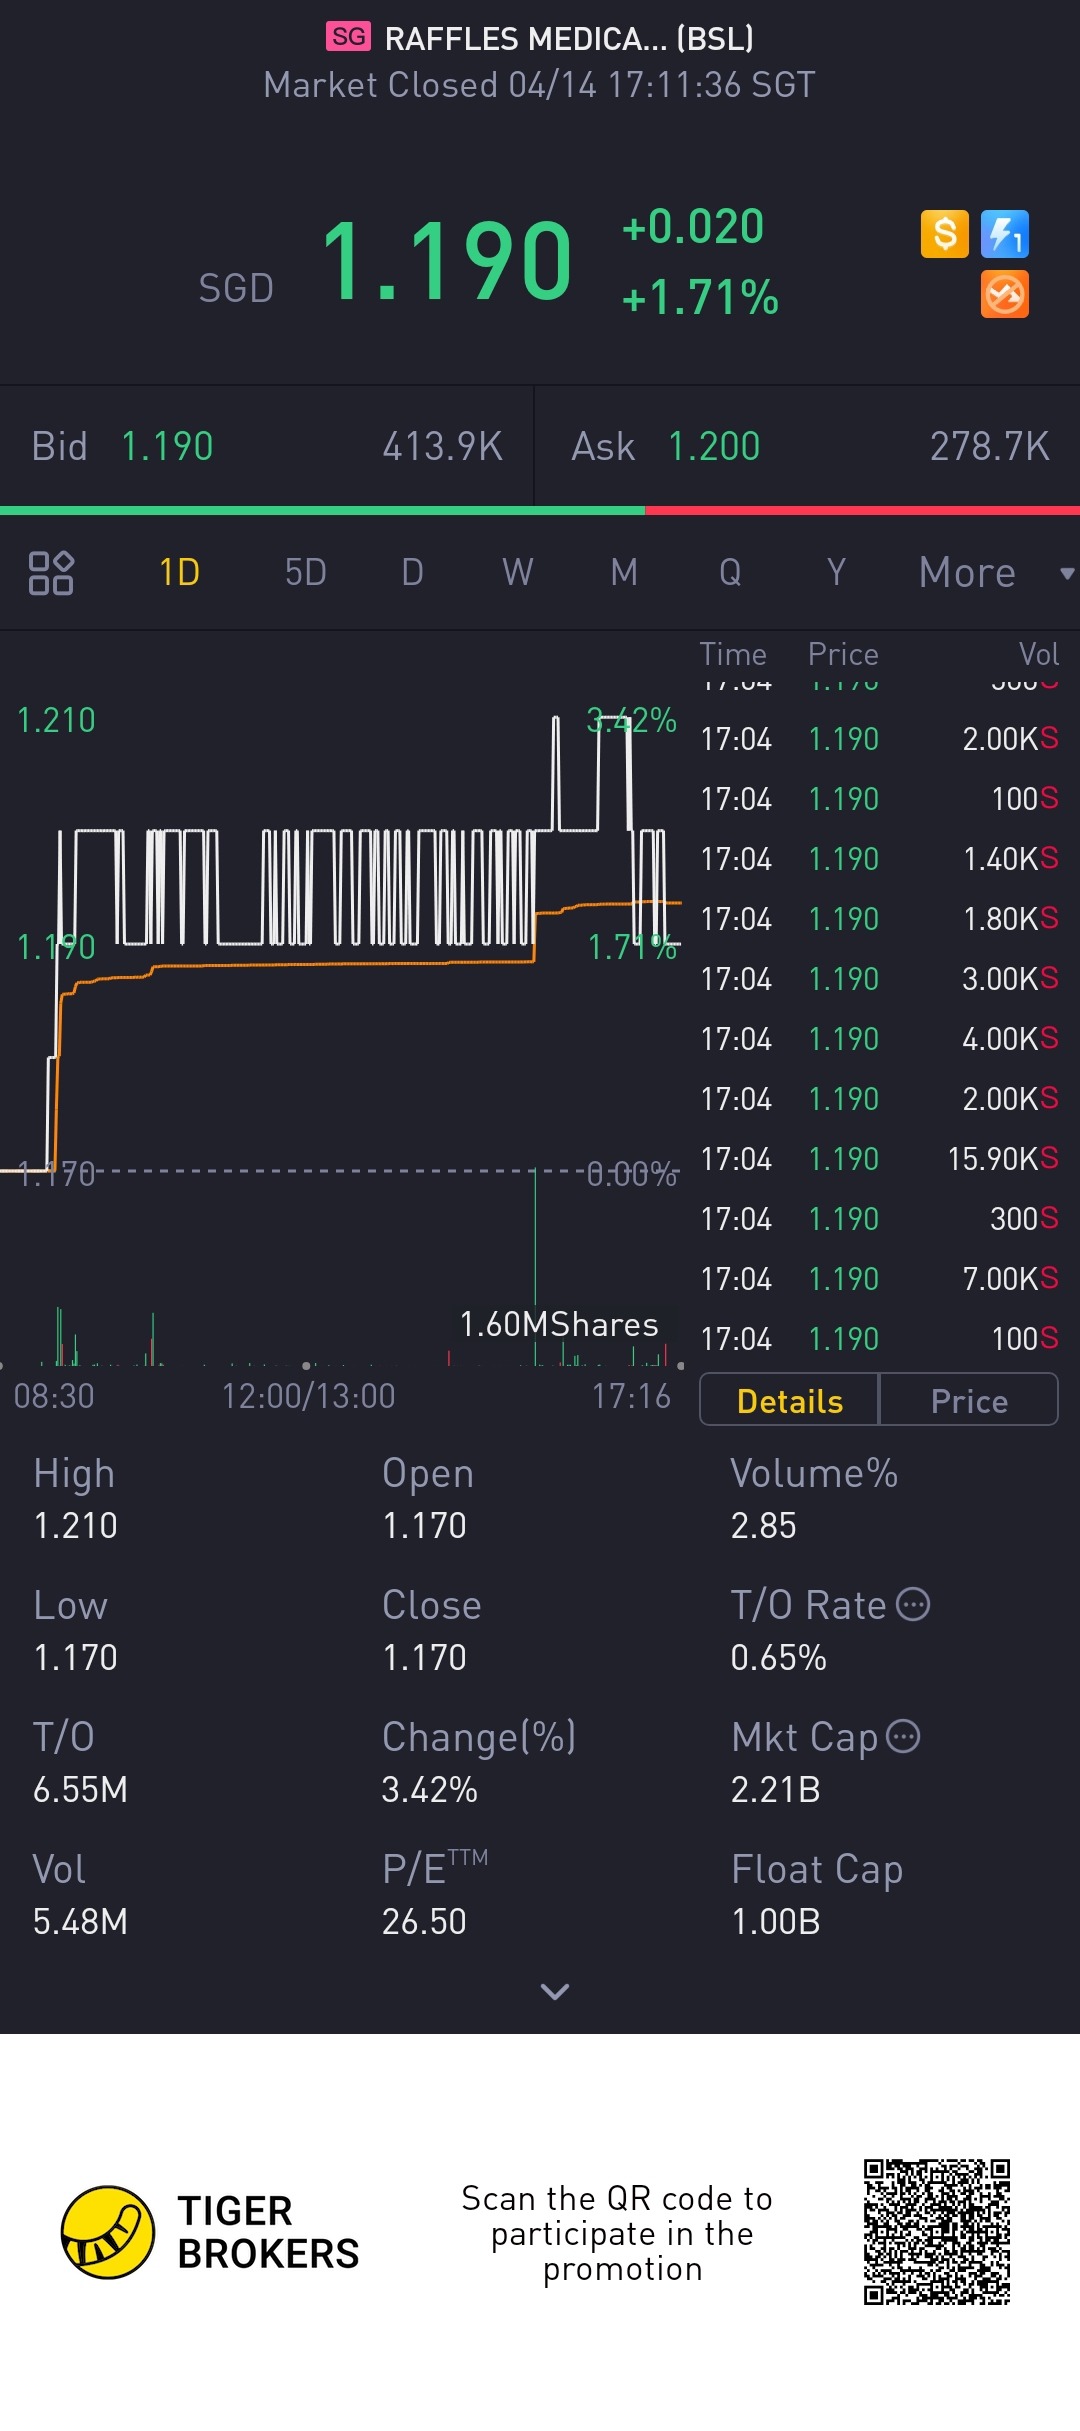Tap the Bid 1.190 quote panel
This screenshot has height=2431, width=1080.
(267, 446)
